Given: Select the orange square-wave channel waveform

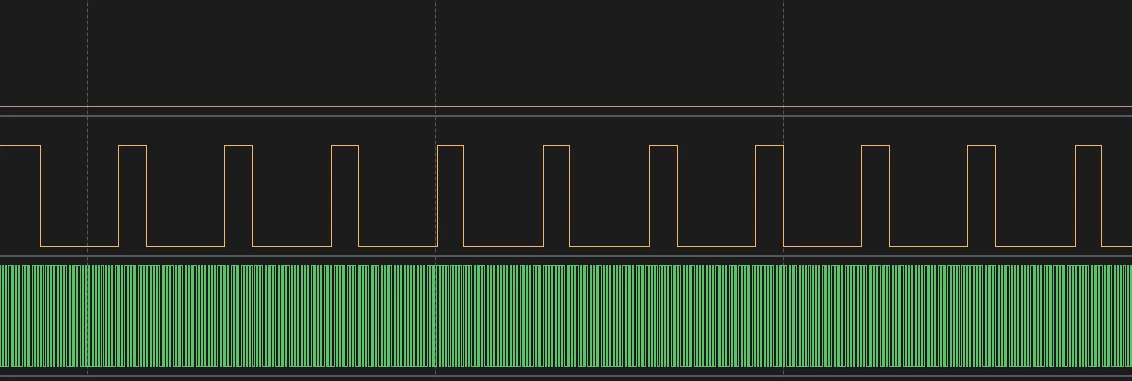Looking at the screenshot, I should point(566,196).
